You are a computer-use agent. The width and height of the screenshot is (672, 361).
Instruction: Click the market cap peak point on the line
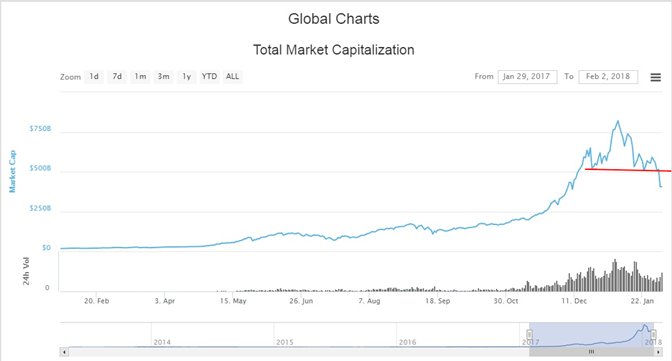(618, 121)
